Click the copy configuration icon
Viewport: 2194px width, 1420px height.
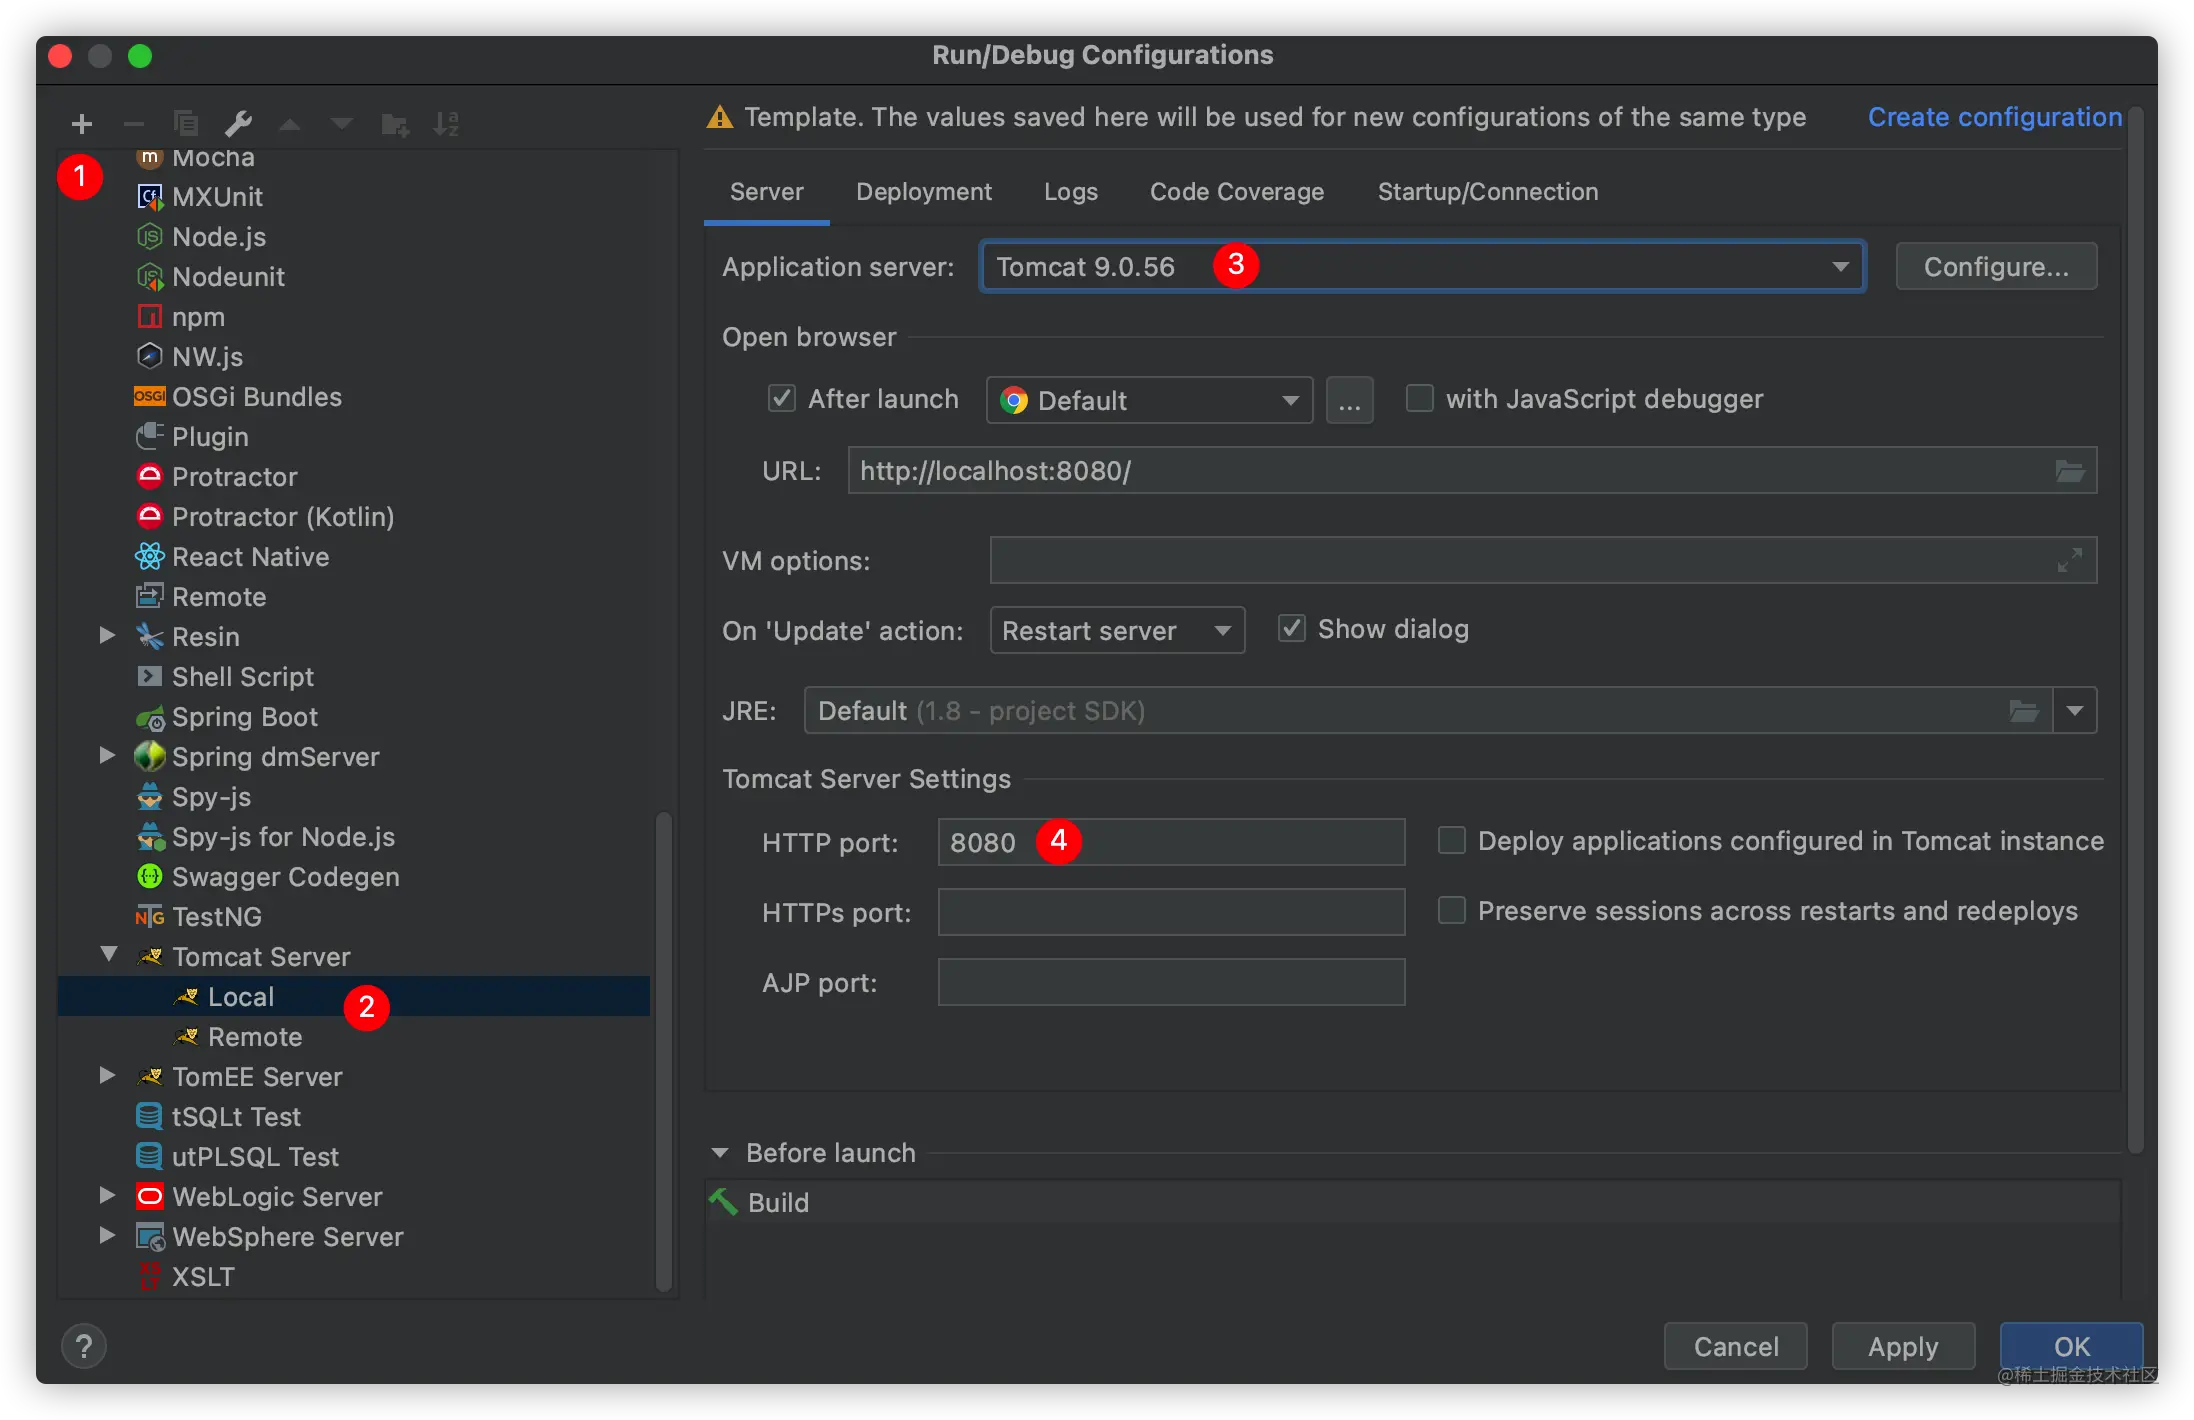[186, 124]
